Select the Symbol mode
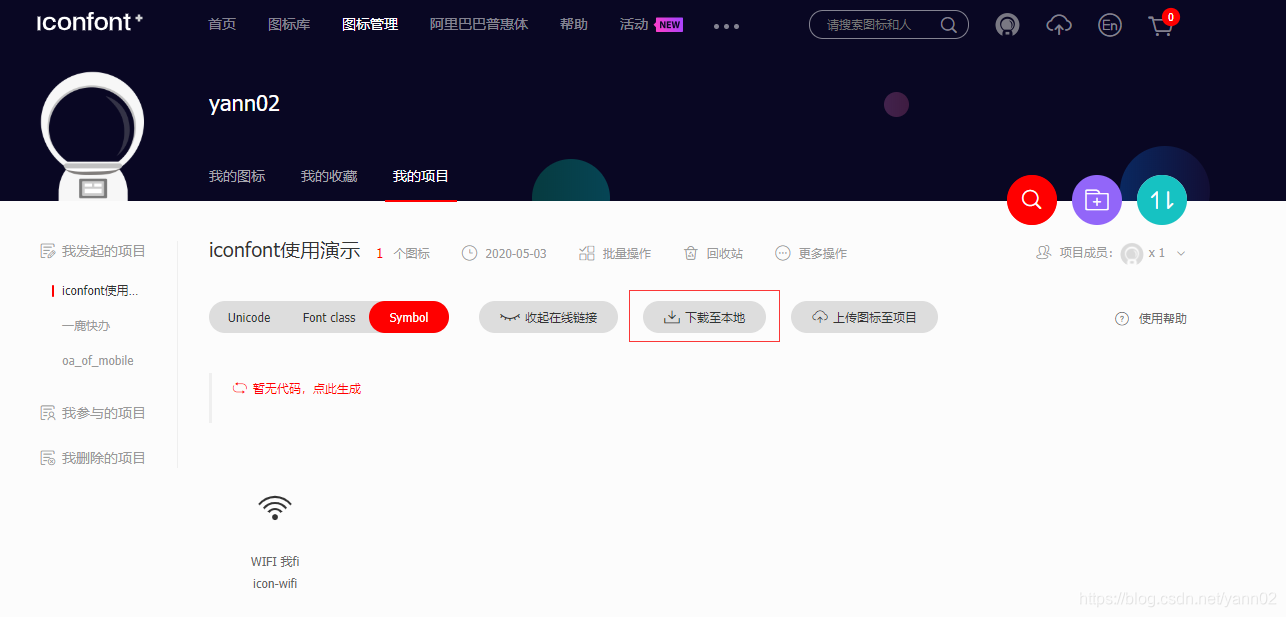This screenshot has height=617, width=1286. [409, 317]
